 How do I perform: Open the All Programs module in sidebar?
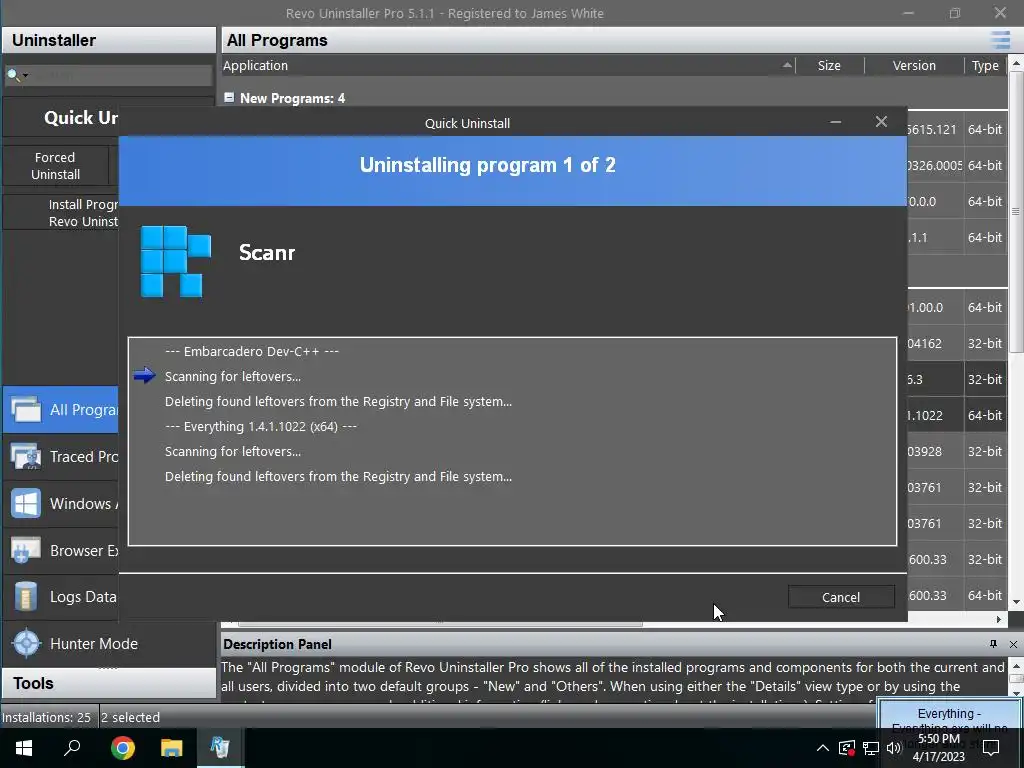tap(61, 409)
